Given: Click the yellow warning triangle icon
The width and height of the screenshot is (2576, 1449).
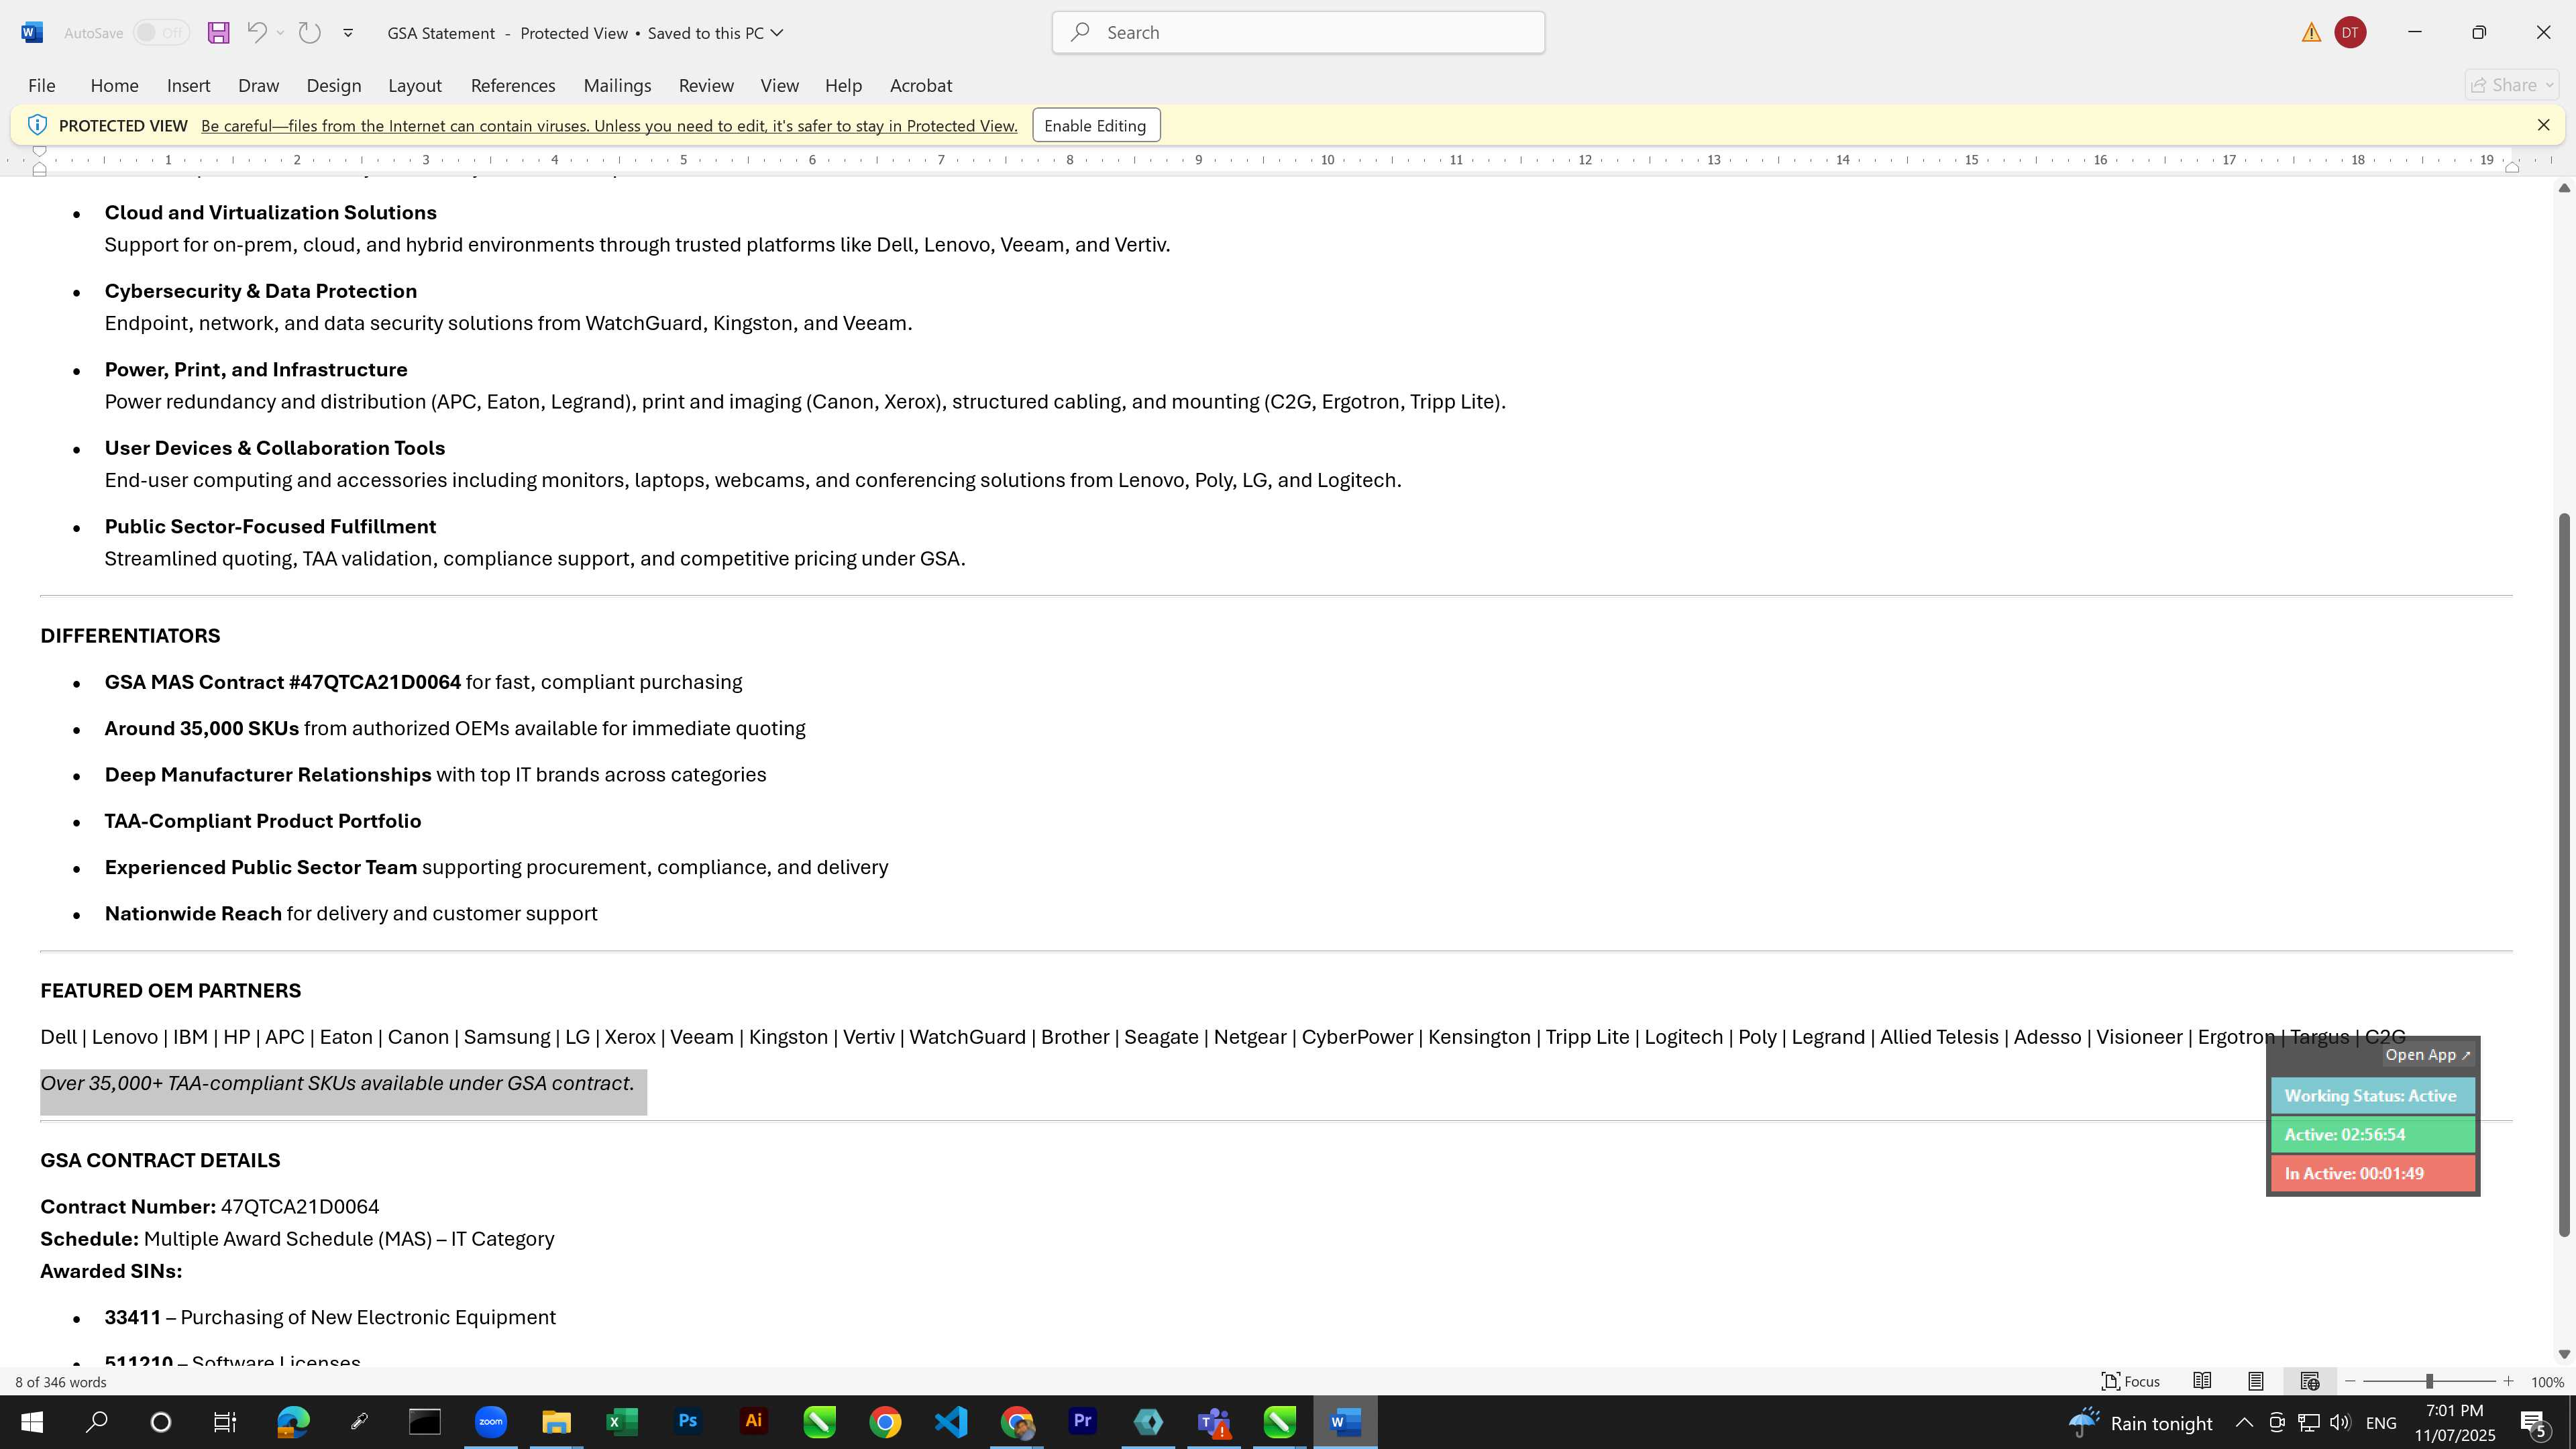Looking at the screenshot, I should click(2311, 33).
